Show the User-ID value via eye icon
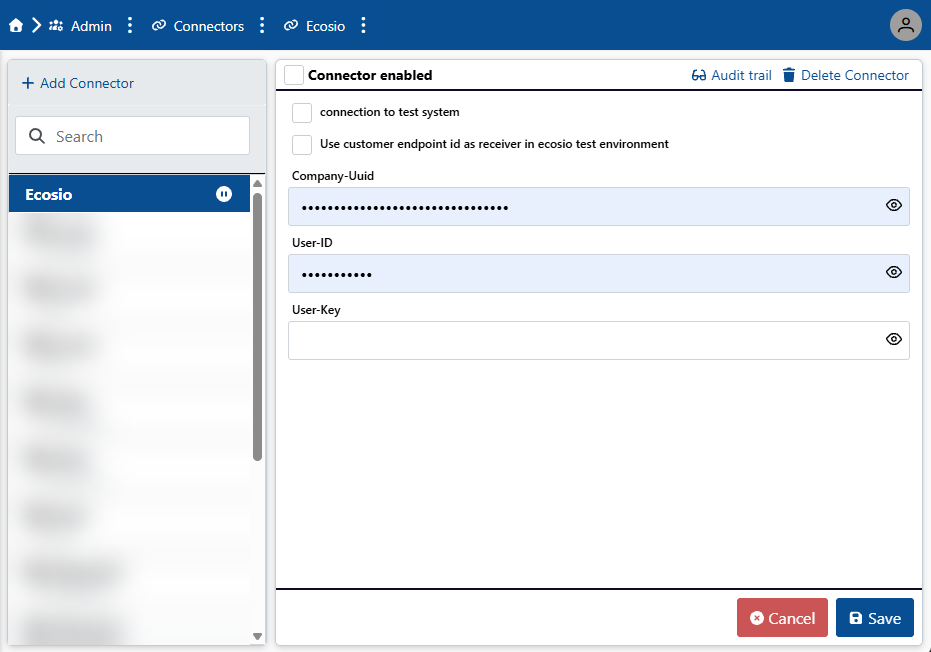The height and width of the screenshot is (652, 931). tap(894, 272)
